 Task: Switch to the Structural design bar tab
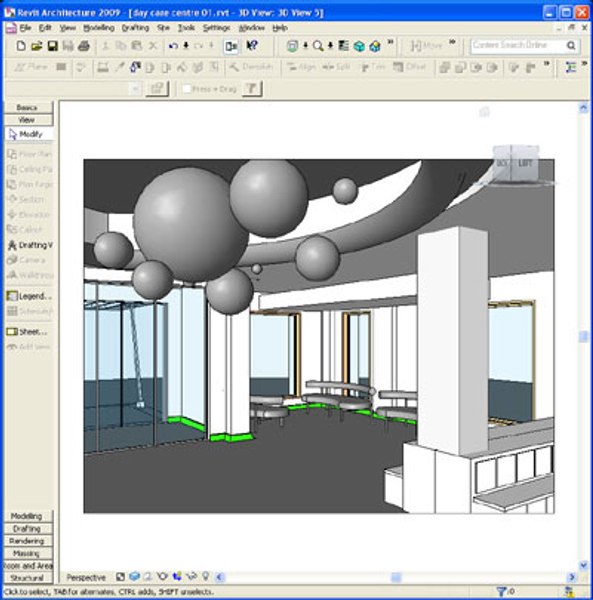[x=28, y=578]
